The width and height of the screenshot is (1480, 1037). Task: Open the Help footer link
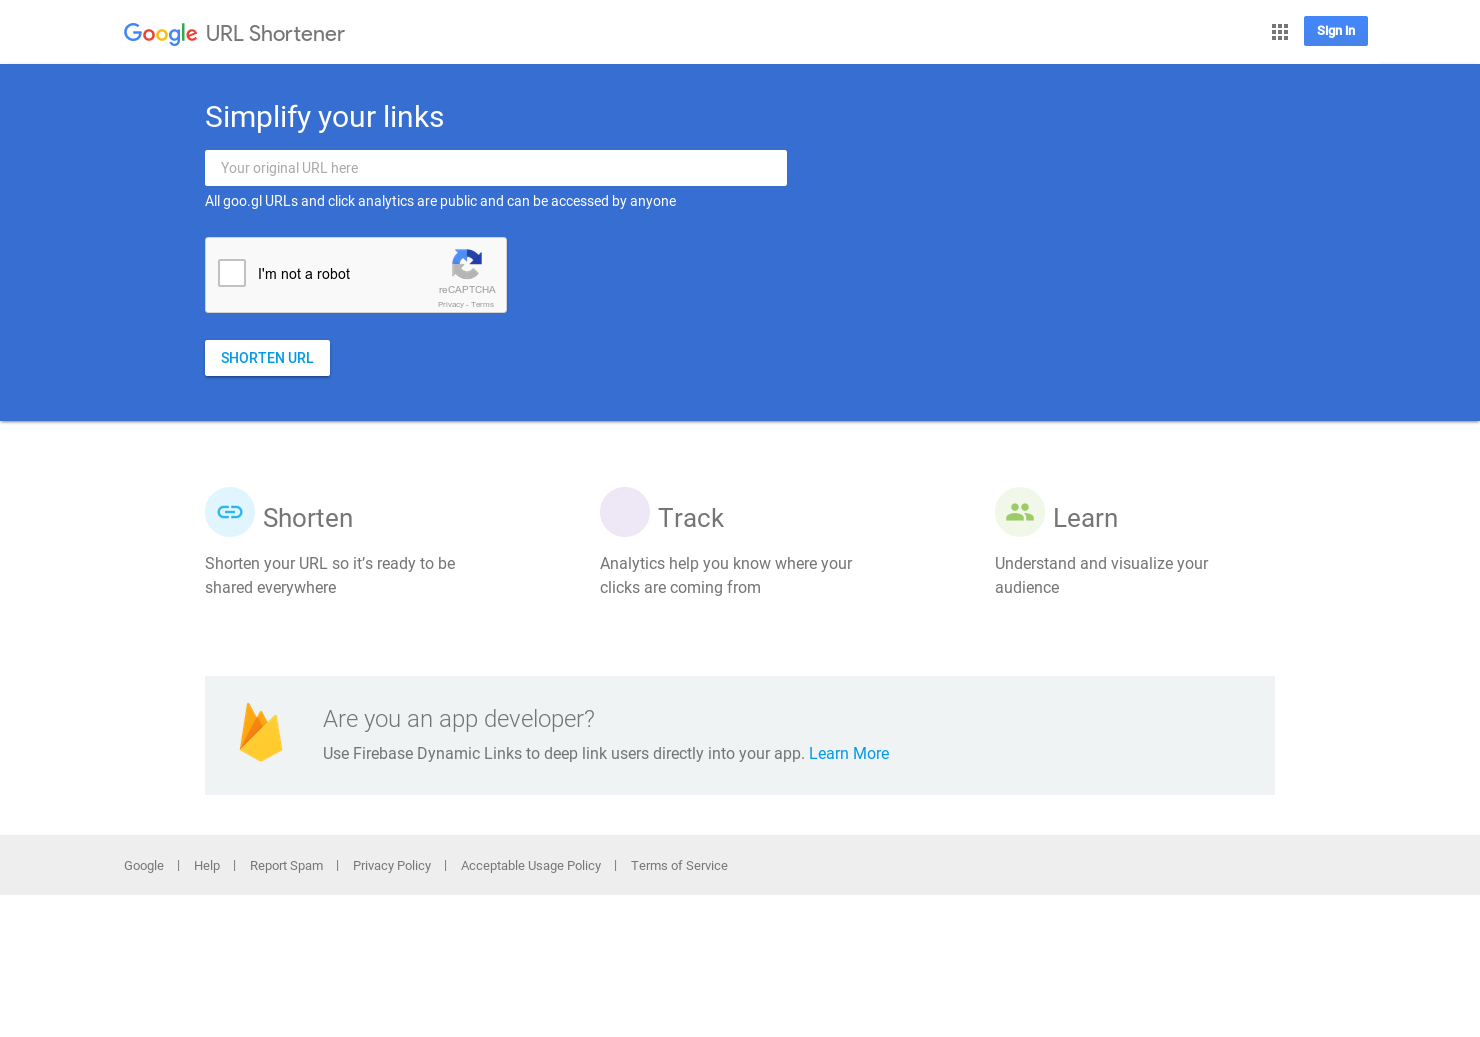pyautogui.click(x=207, y=866)
